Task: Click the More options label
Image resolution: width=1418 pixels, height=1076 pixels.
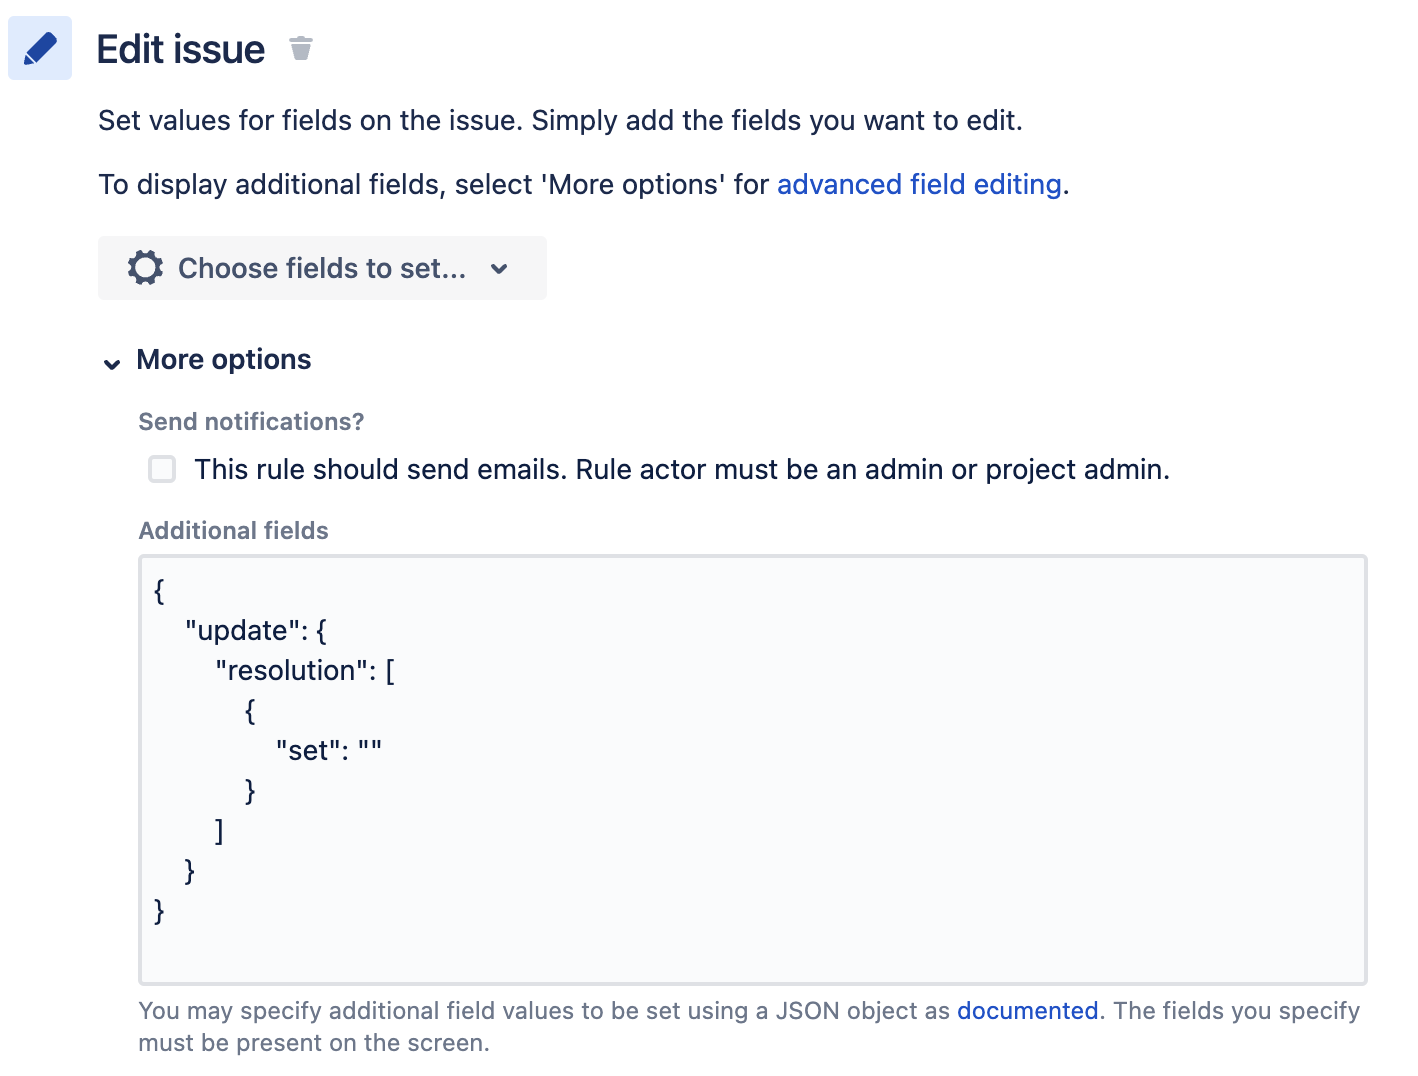Action: point(223,359)
